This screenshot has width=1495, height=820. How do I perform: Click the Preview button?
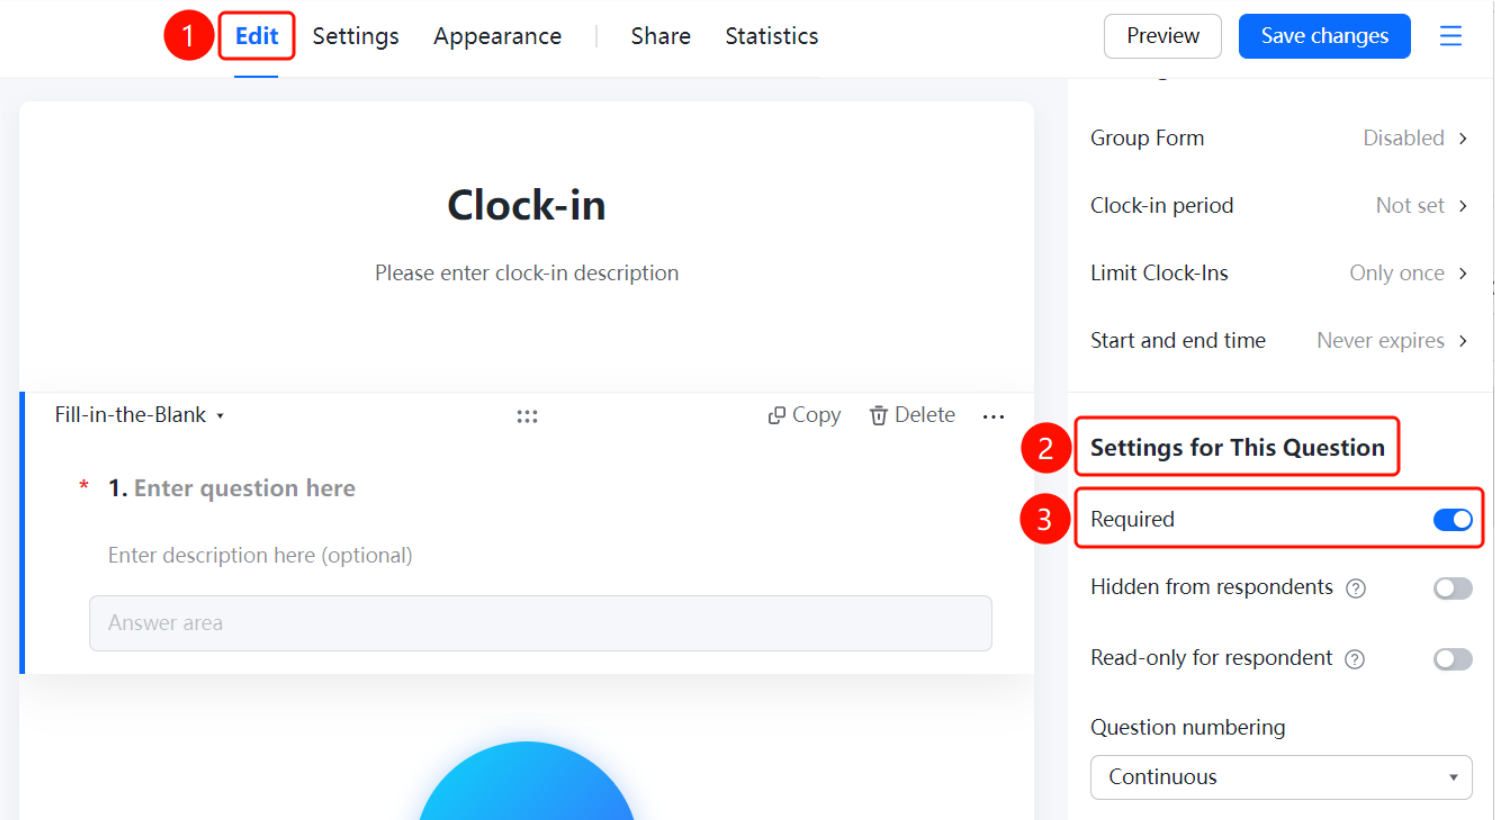point(1162,36)
